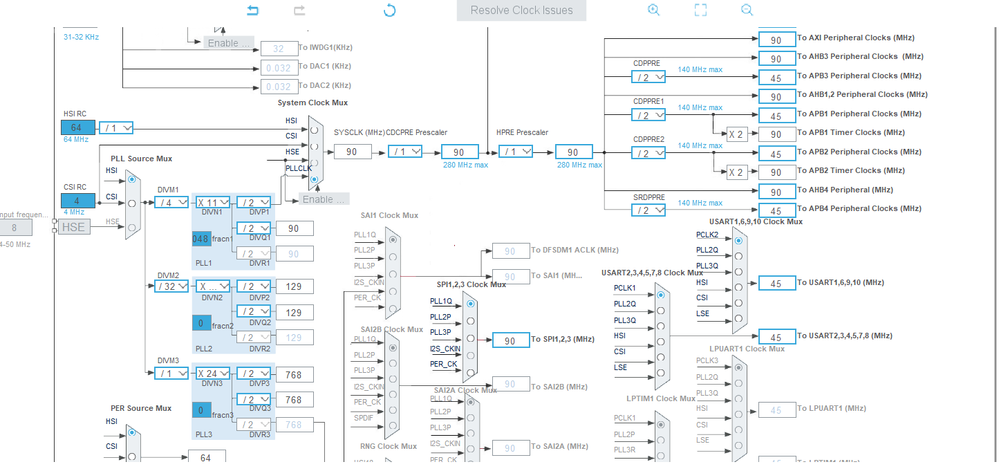
Task: Click the To USART1,6,9,10 (MHz) value box
Action: click(777, 283)
